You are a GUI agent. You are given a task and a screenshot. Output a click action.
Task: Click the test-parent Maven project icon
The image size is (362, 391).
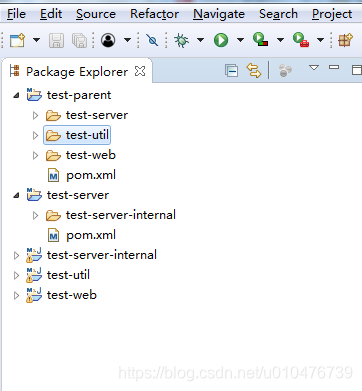click(34, 95)
